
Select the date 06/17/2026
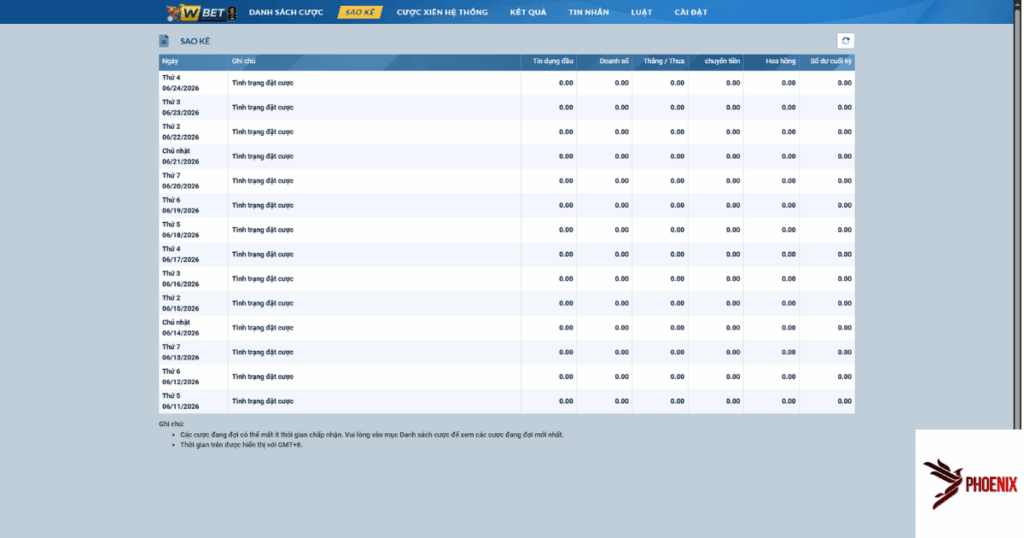(x=181, y=260)
